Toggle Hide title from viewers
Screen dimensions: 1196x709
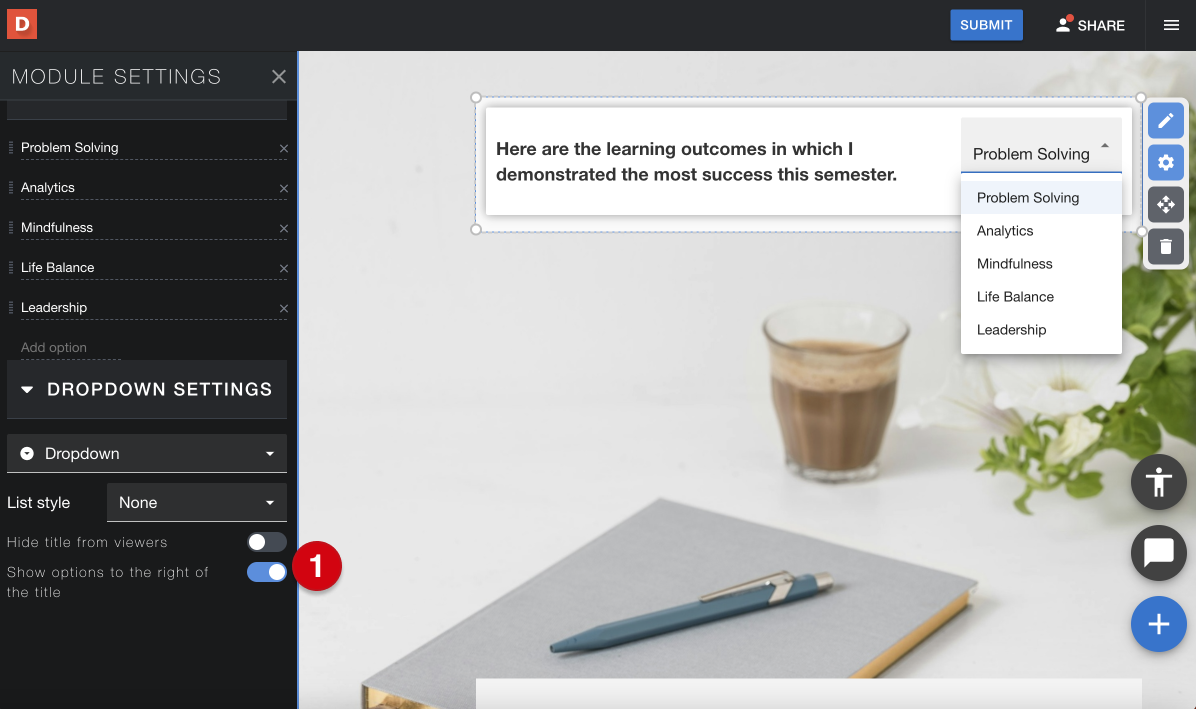coord(266,542)
